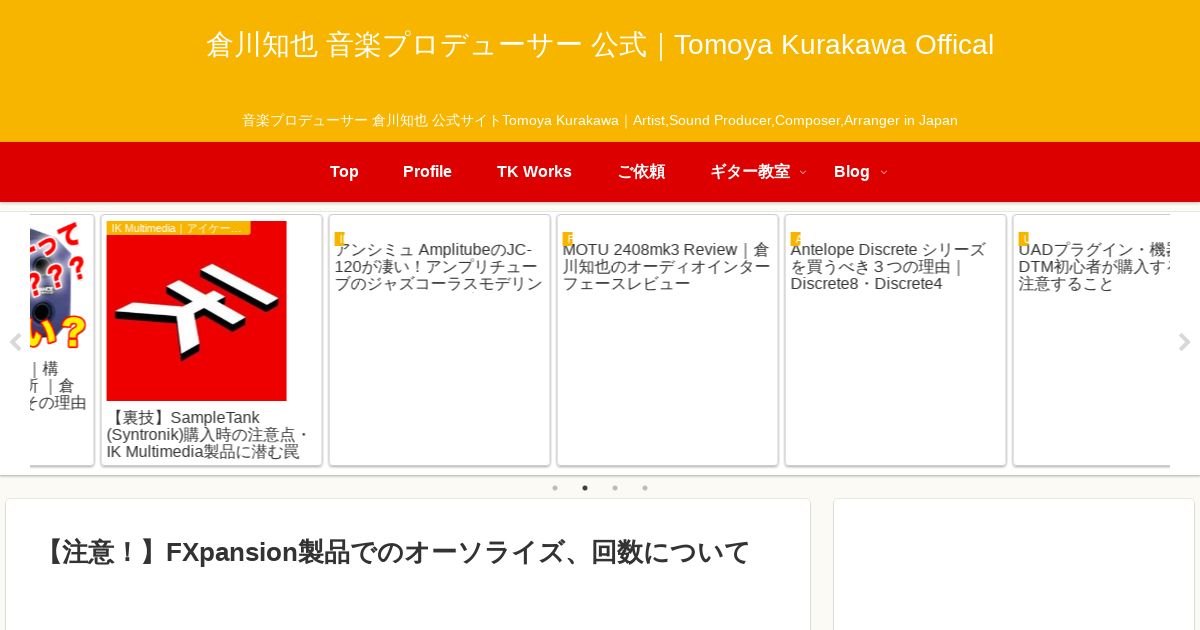Expand the ギター教室 submenu chevron
Viewport: 1200px width, 630px height.
(802, 172)
